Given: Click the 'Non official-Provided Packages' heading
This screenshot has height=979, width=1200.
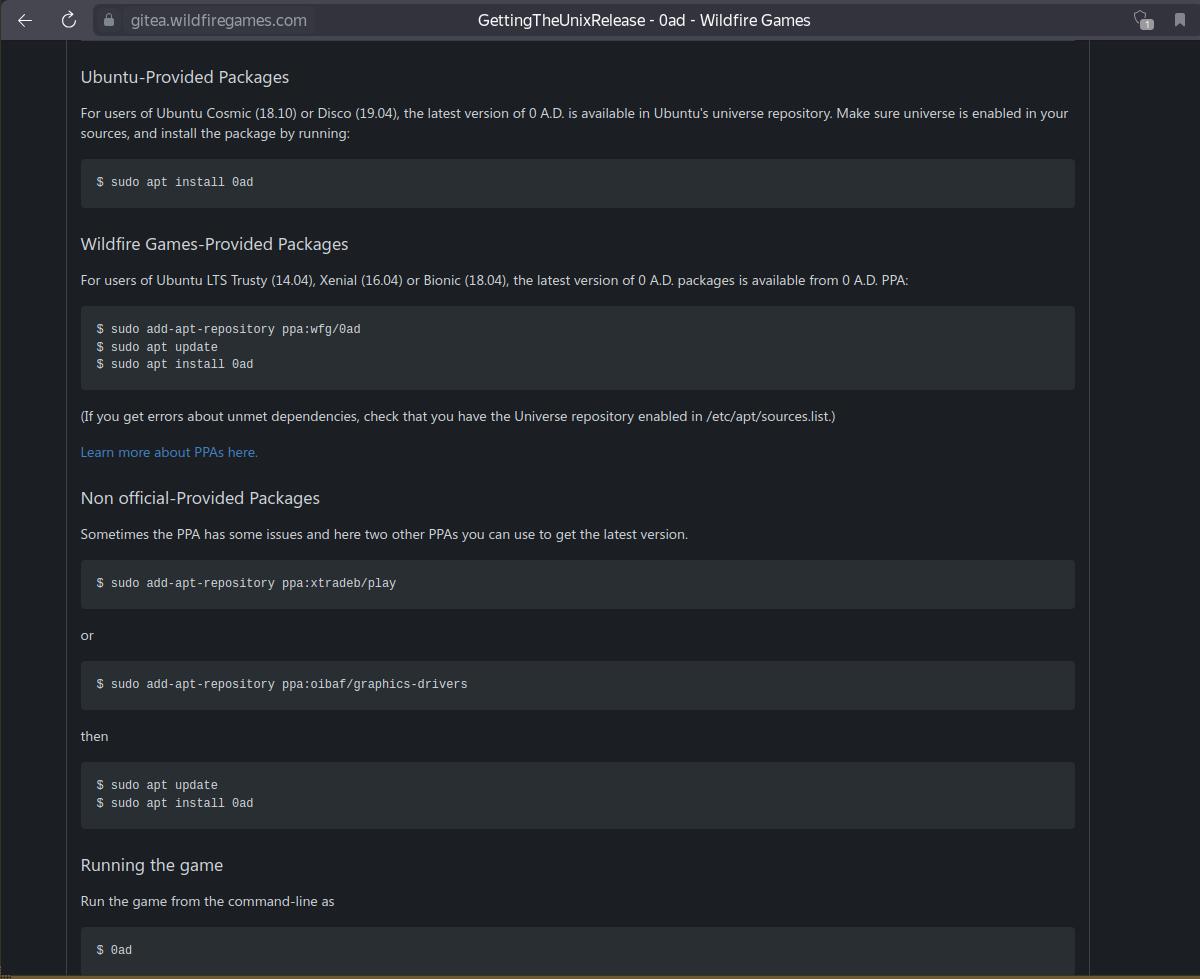Looking at the screenshot, I should pyautogui.click(x=200, y=498).
